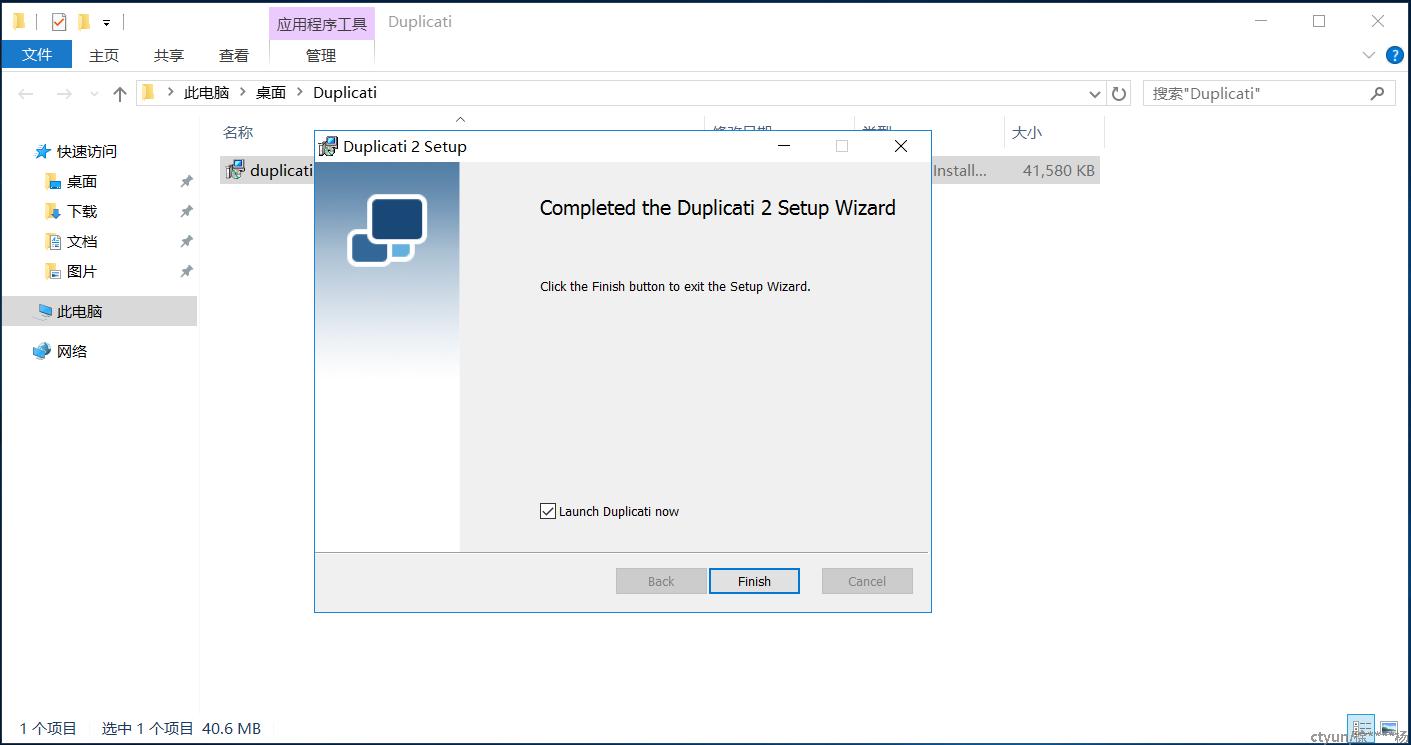Open quick access toolbar customize dropdown

point(106,22)
